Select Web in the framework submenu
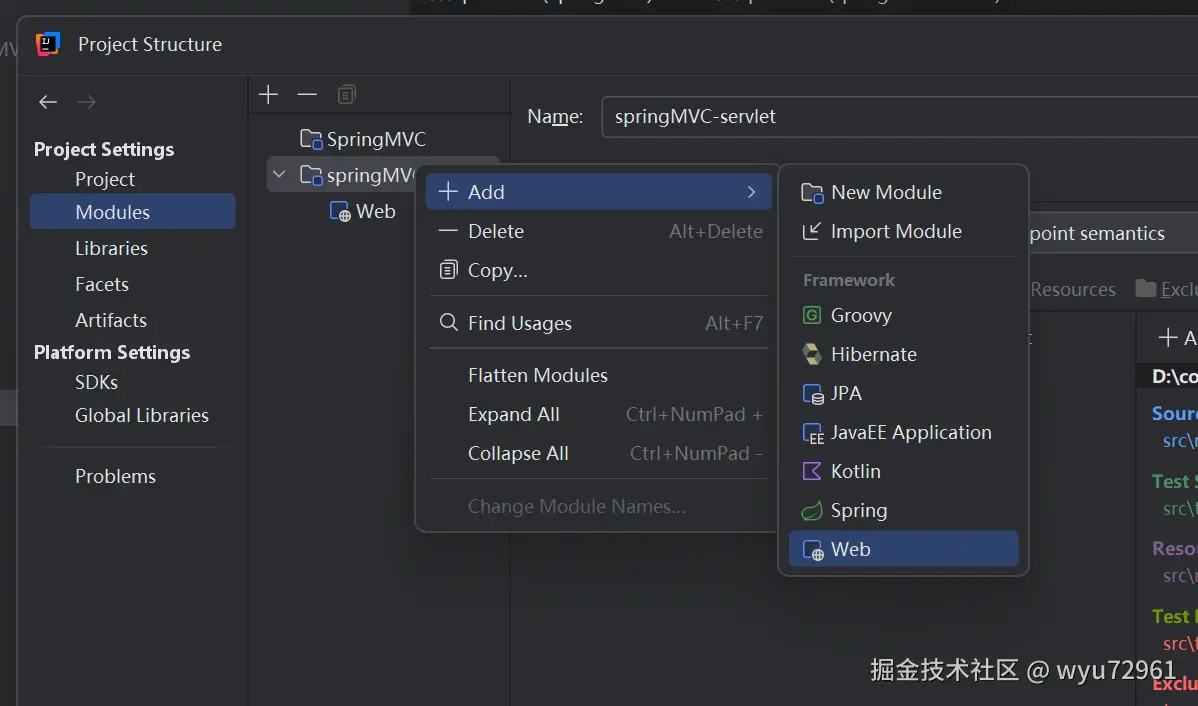 pos(850,550)
